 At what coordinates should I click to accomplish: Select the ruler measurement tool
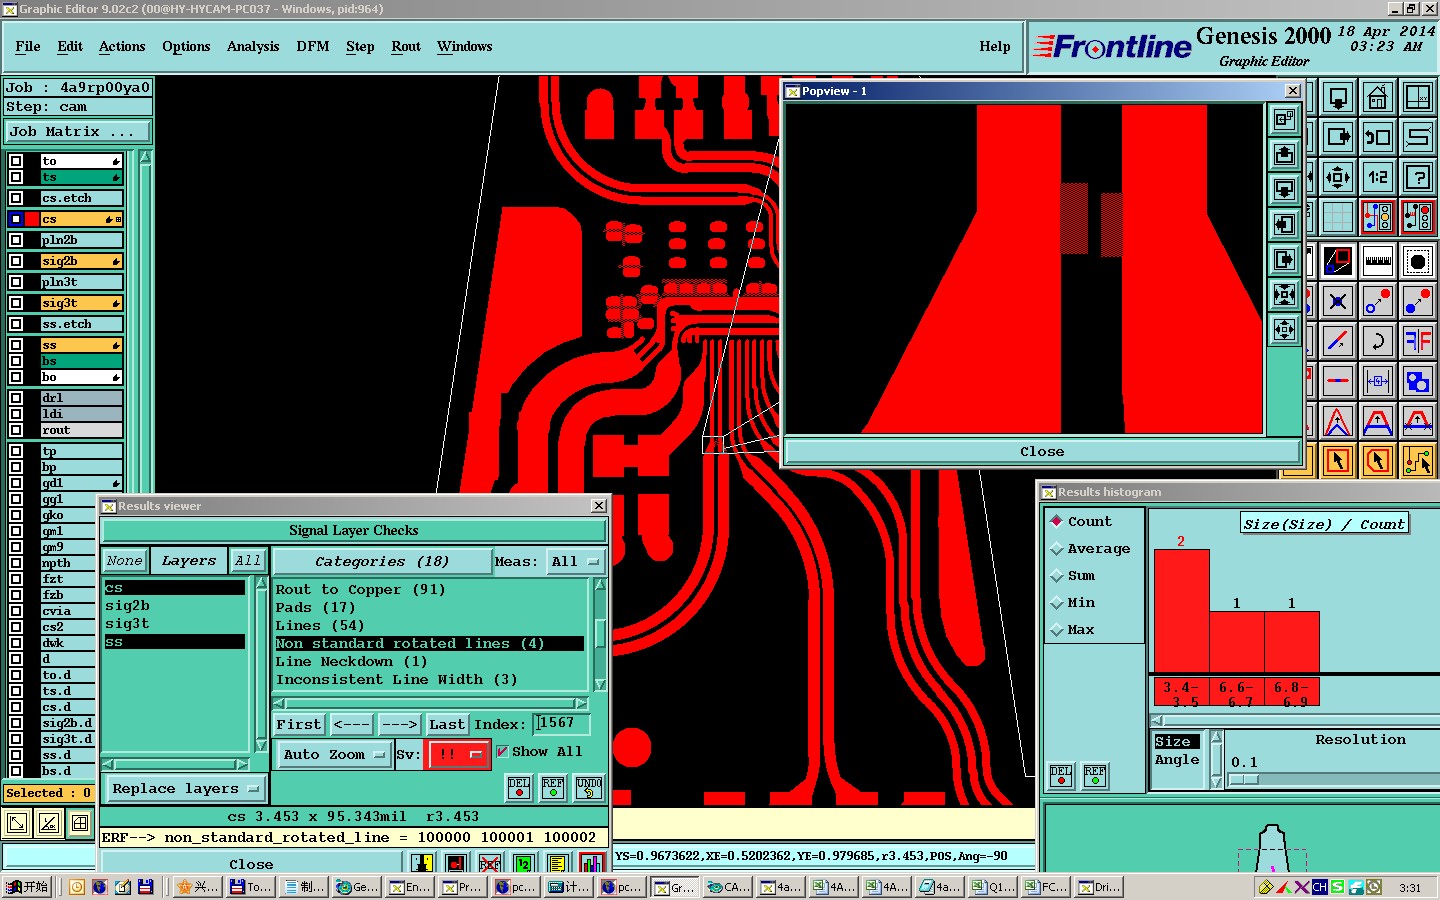[x=1377, y=261]
